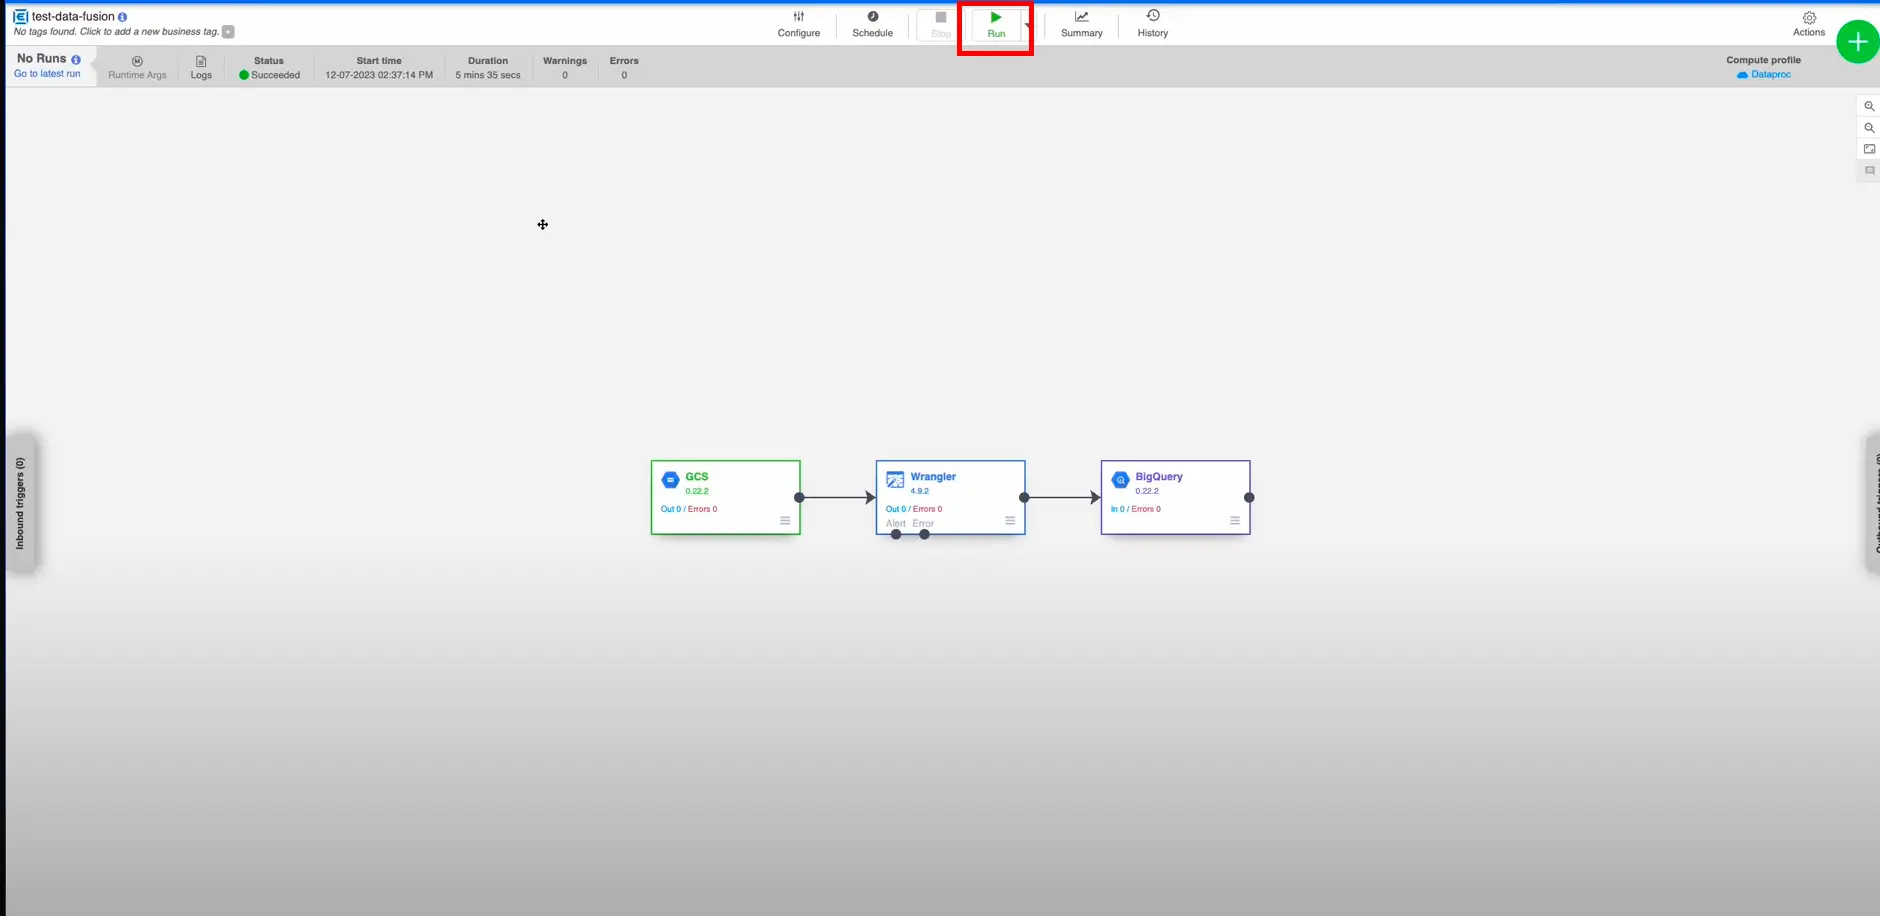Viewport: 1880px width, 916px height.
Task: Click the comments icon on canvas toolbar
Action: pyautogui.click(x=1868, y=171)
